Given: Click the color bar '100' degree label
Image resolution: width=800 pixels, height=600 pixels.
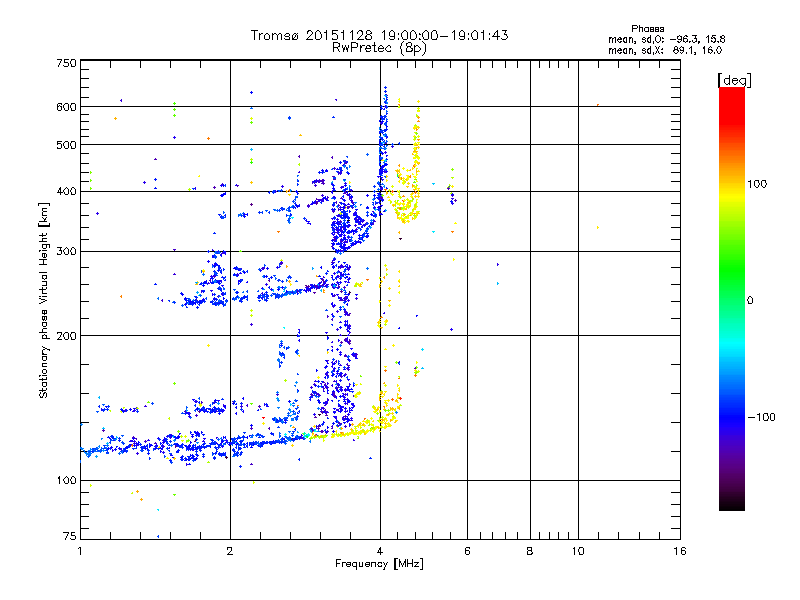Looking at the screenshot, I should (x=757, y=184).
